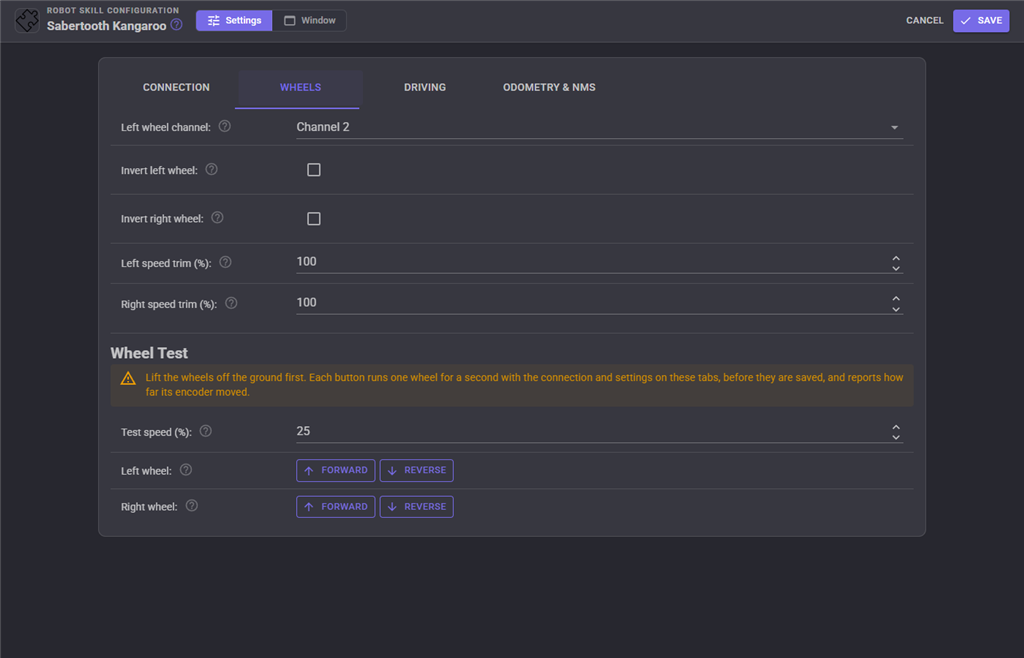Open help for Right speed trim
Screen dimensions: 1024x658
pos(231,303)
